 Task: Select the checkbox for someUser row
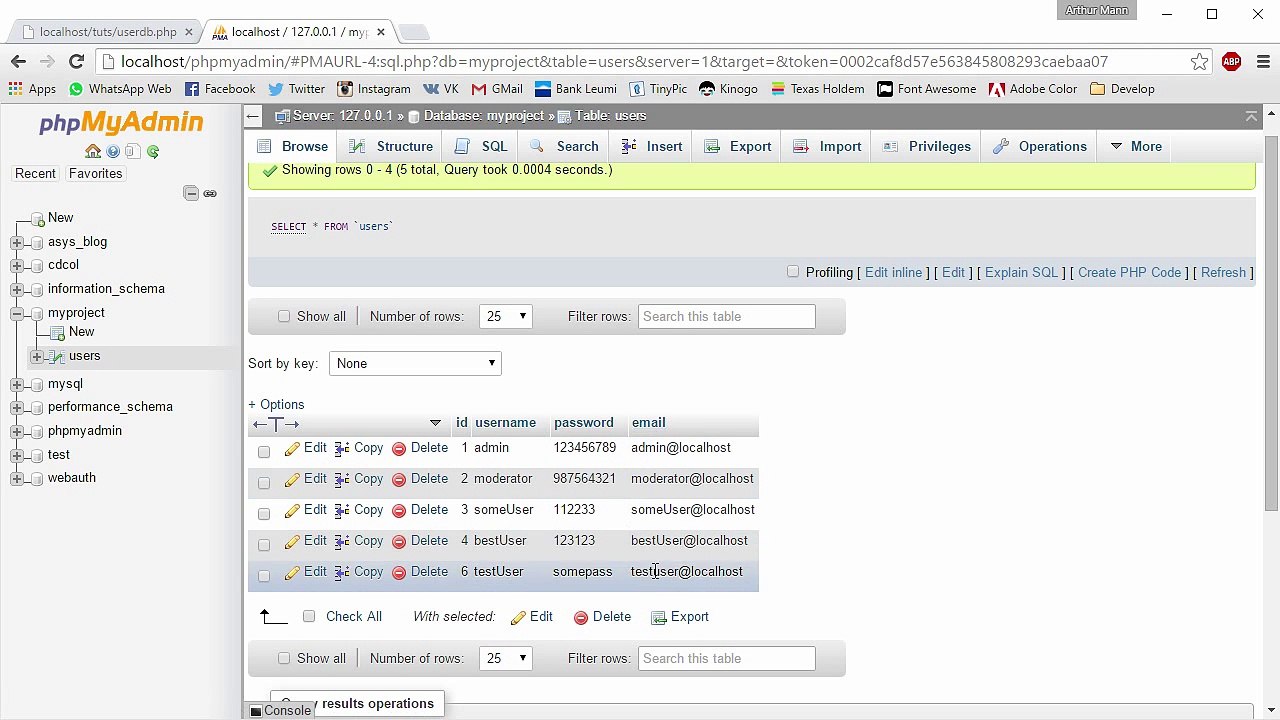(x=264, y=514)
